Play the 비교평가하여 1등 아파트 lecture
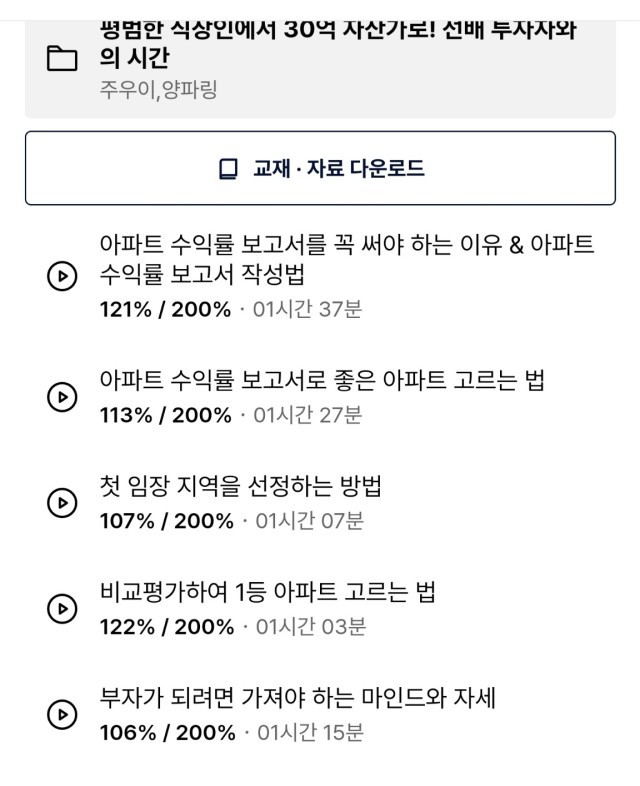The image size is (640, 786). coord(62,609)
